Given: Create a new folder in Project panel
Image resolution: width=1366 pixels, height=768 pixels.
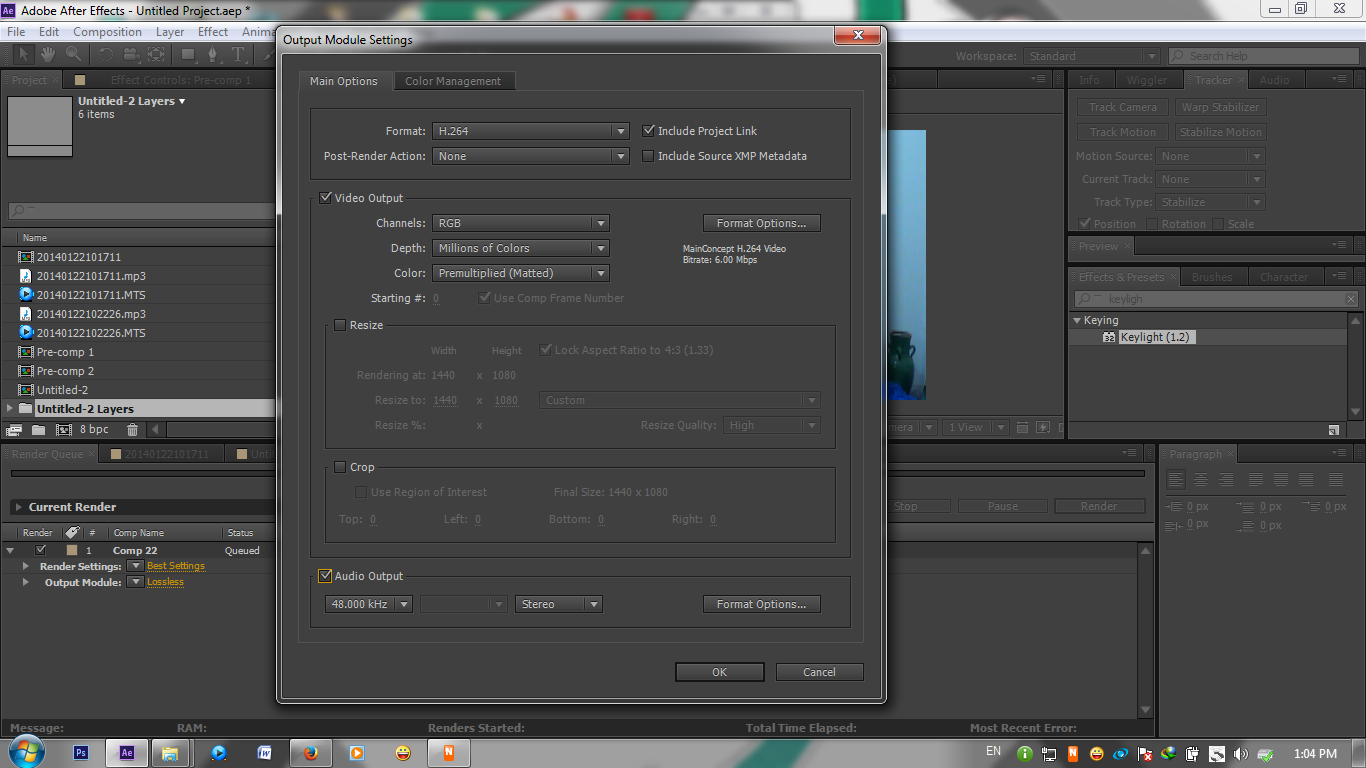Looking at the screenshot, I should coord(38,430).
